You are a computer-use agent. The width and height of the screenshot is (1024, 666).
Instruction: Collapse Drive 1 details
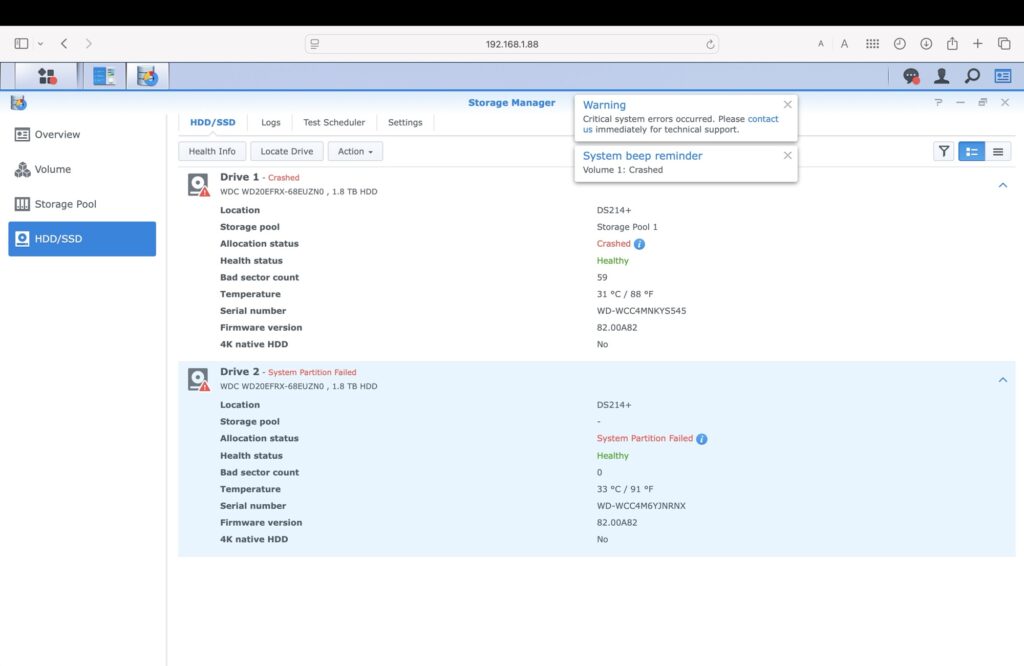(x=1003, y=185)
